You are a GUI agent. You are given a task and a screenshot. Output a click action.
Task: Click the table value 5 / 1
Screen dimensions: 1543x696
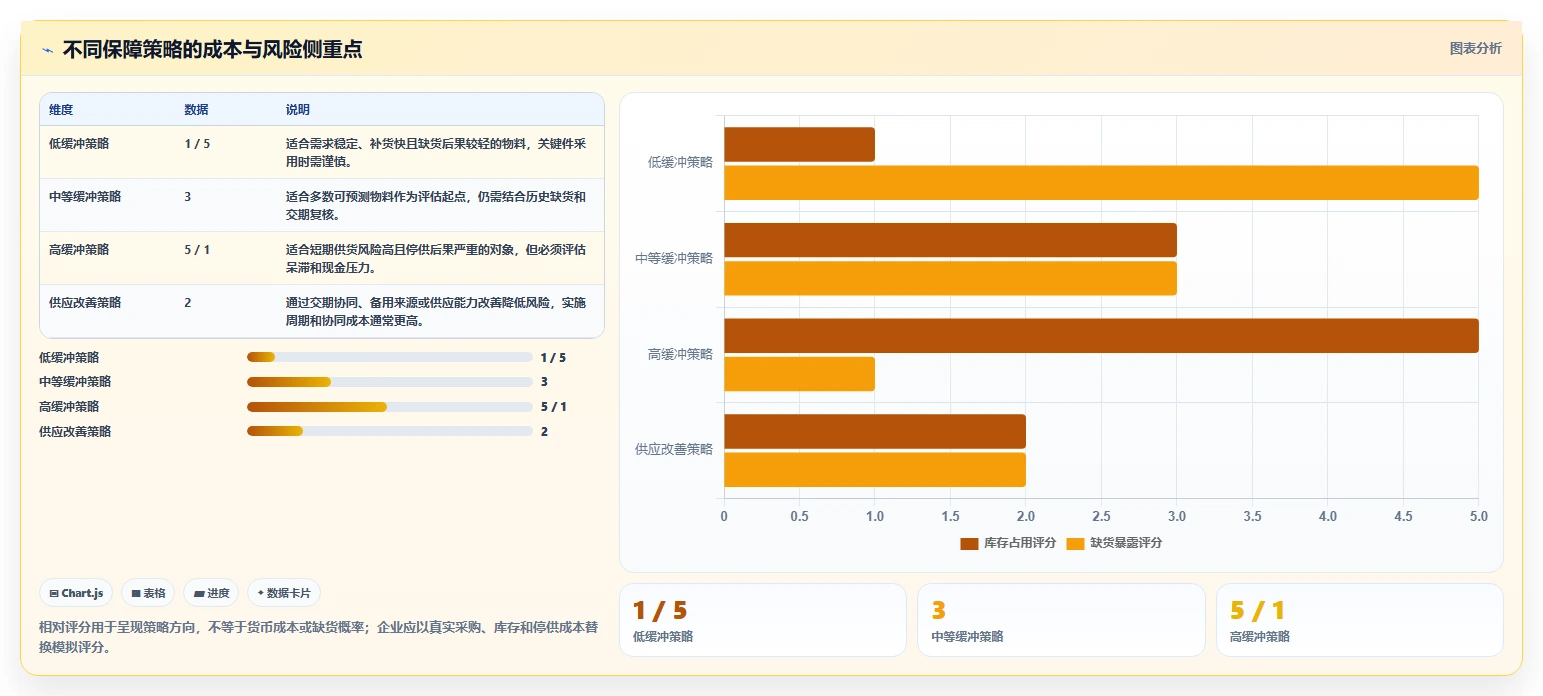click(x=197, y=250)
